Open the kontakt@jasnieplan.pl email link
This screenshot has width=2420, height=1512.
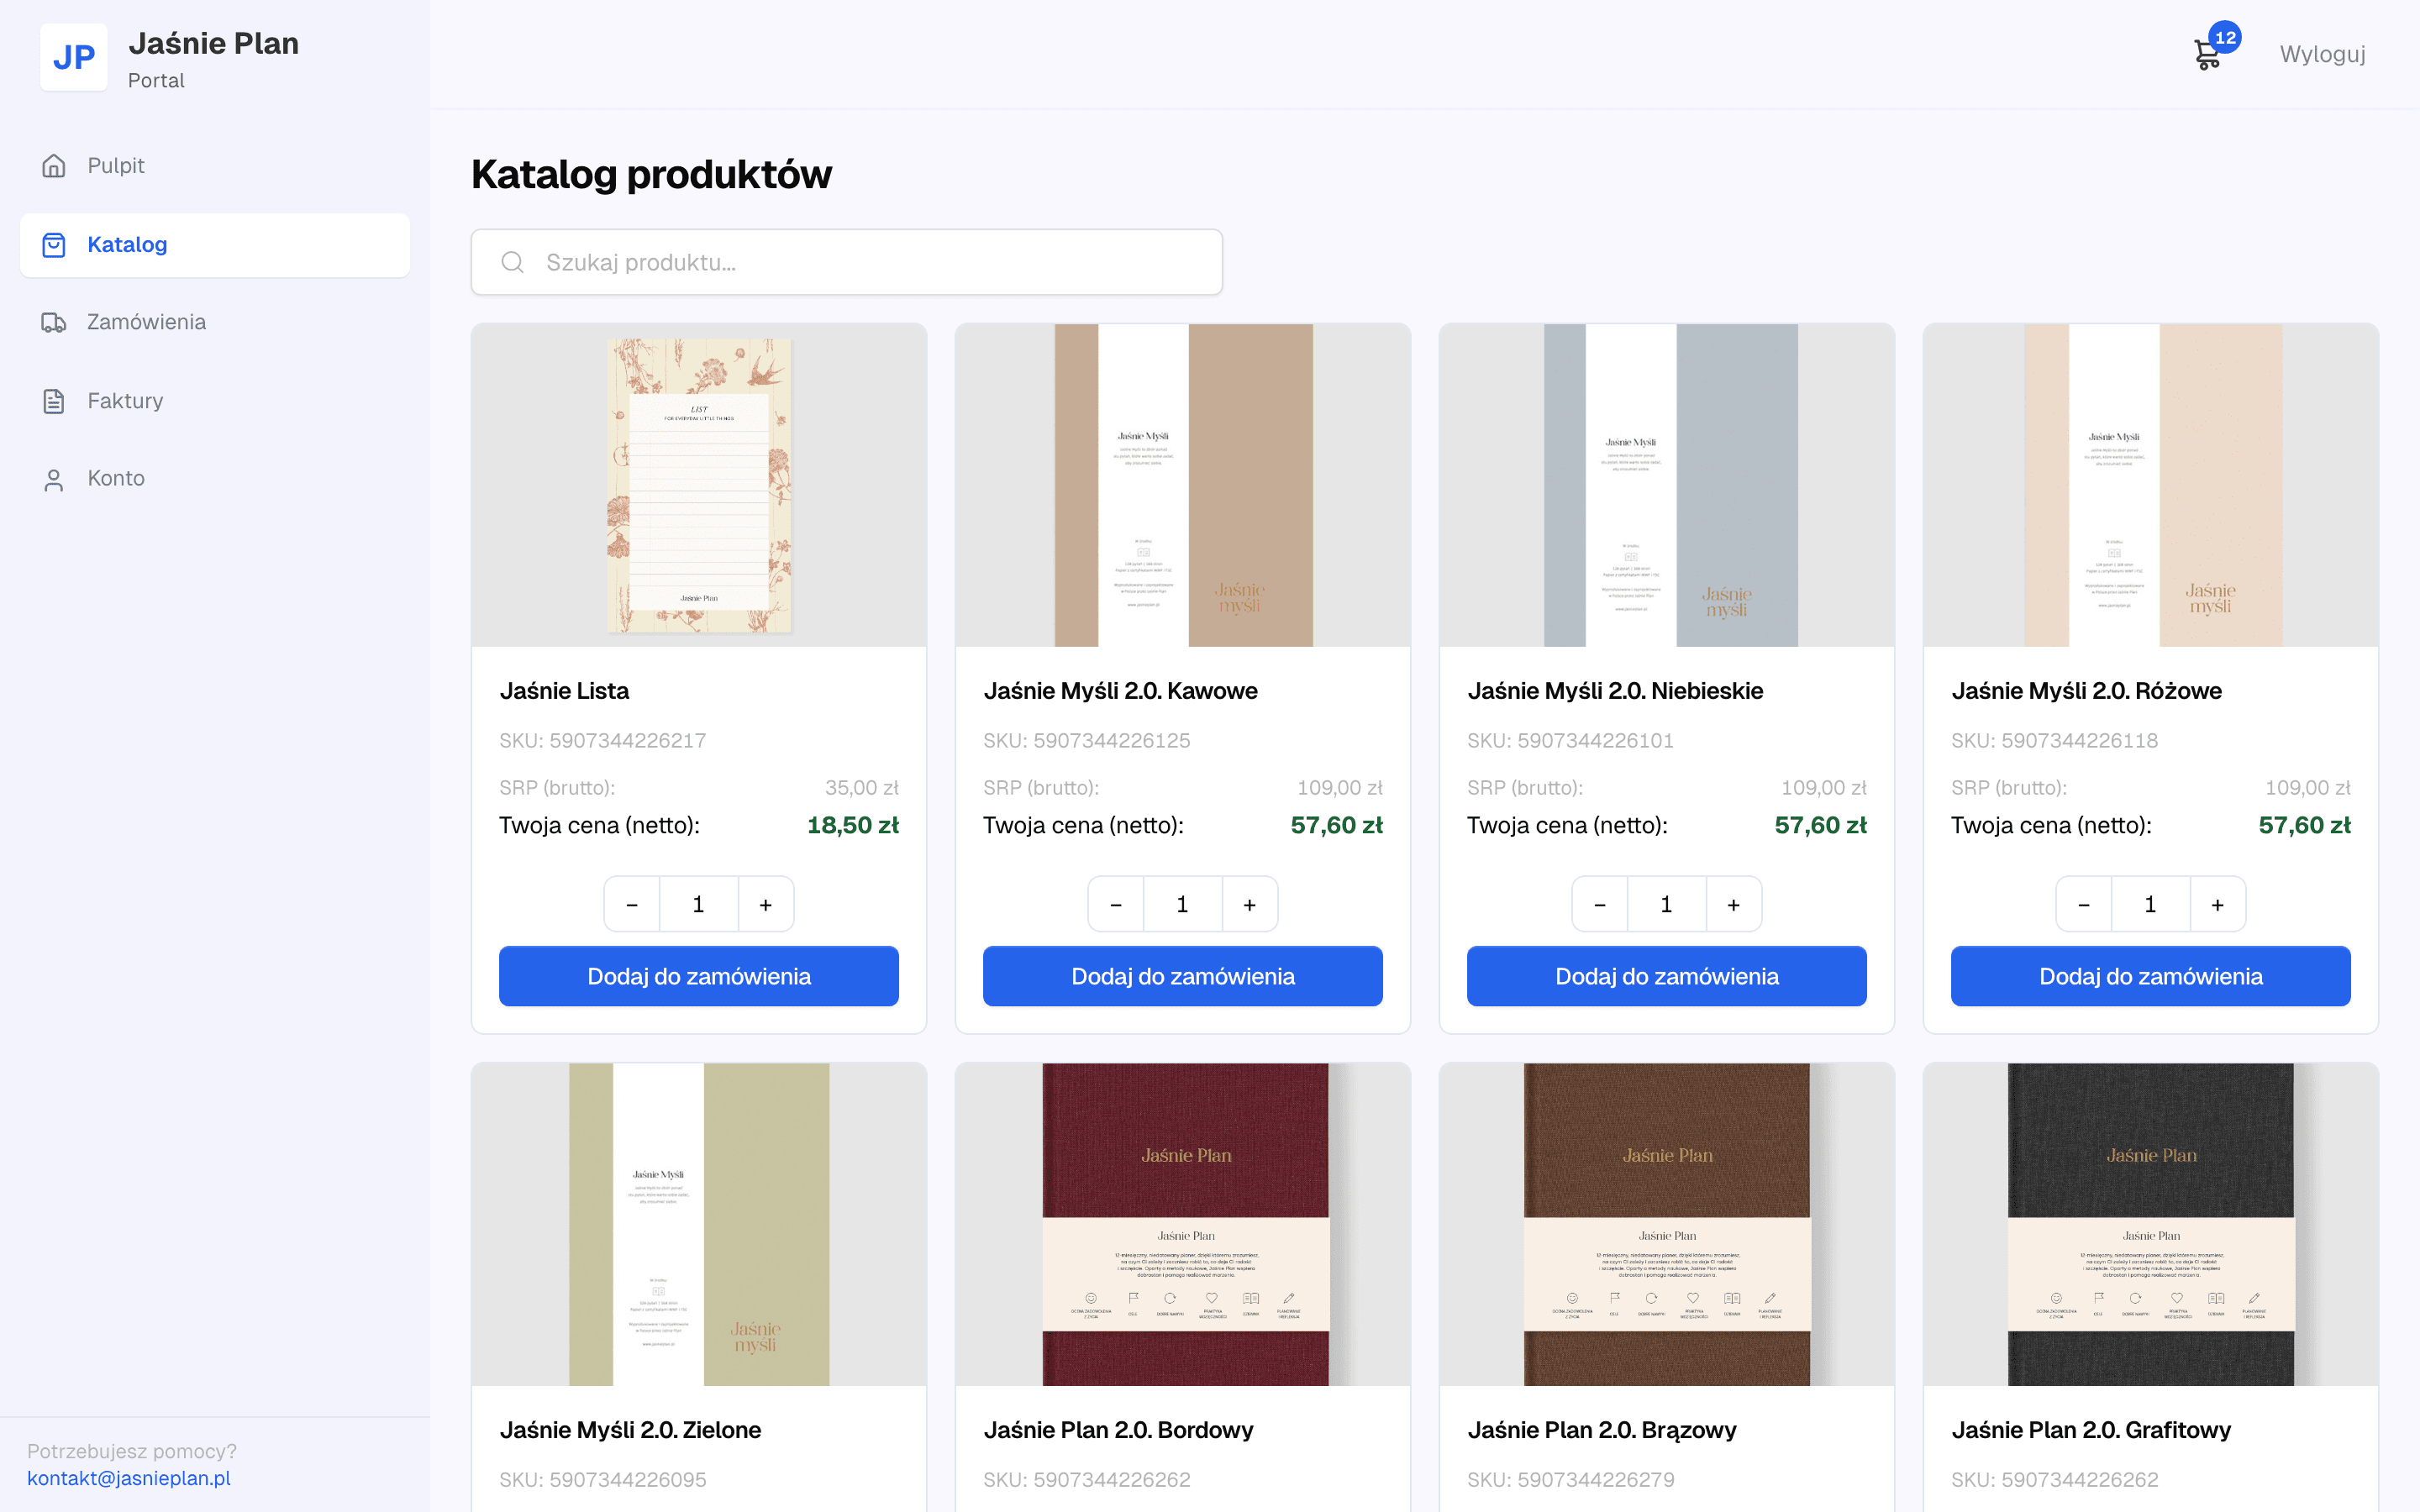click(x=129, y=1478)
